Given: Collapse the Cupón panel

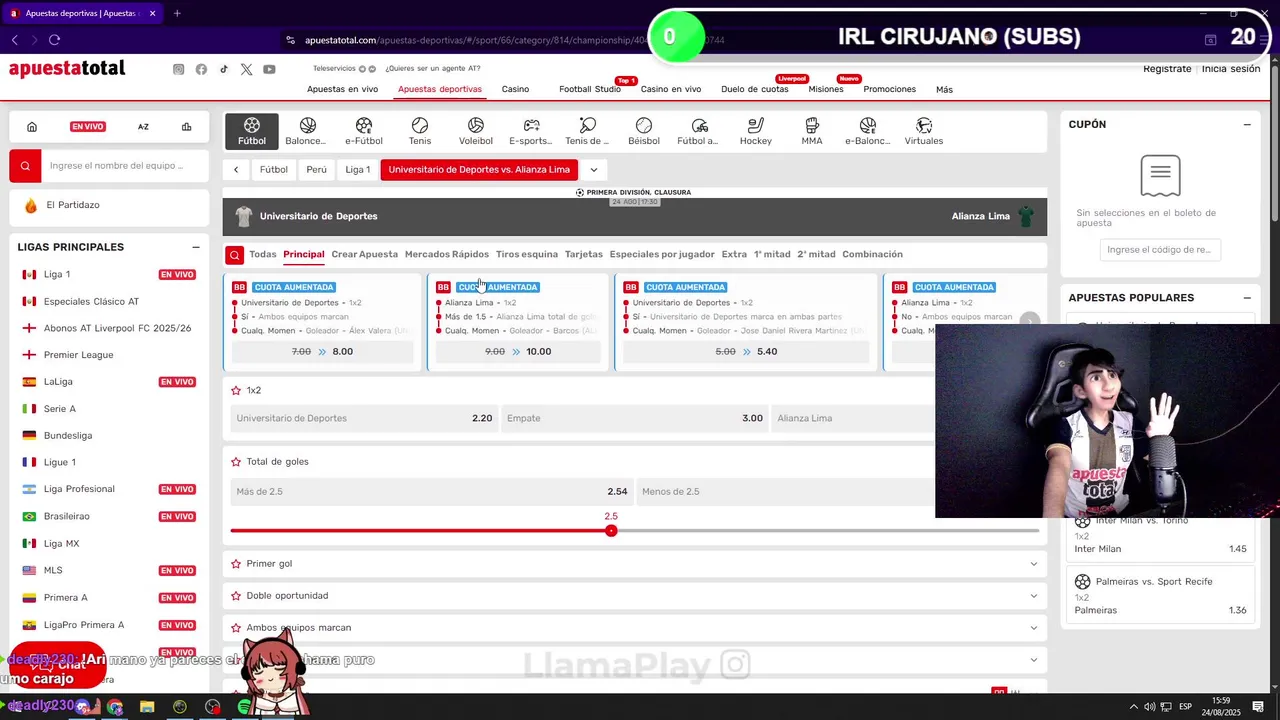Looking at the screenshot, I should click(1247, 125).
